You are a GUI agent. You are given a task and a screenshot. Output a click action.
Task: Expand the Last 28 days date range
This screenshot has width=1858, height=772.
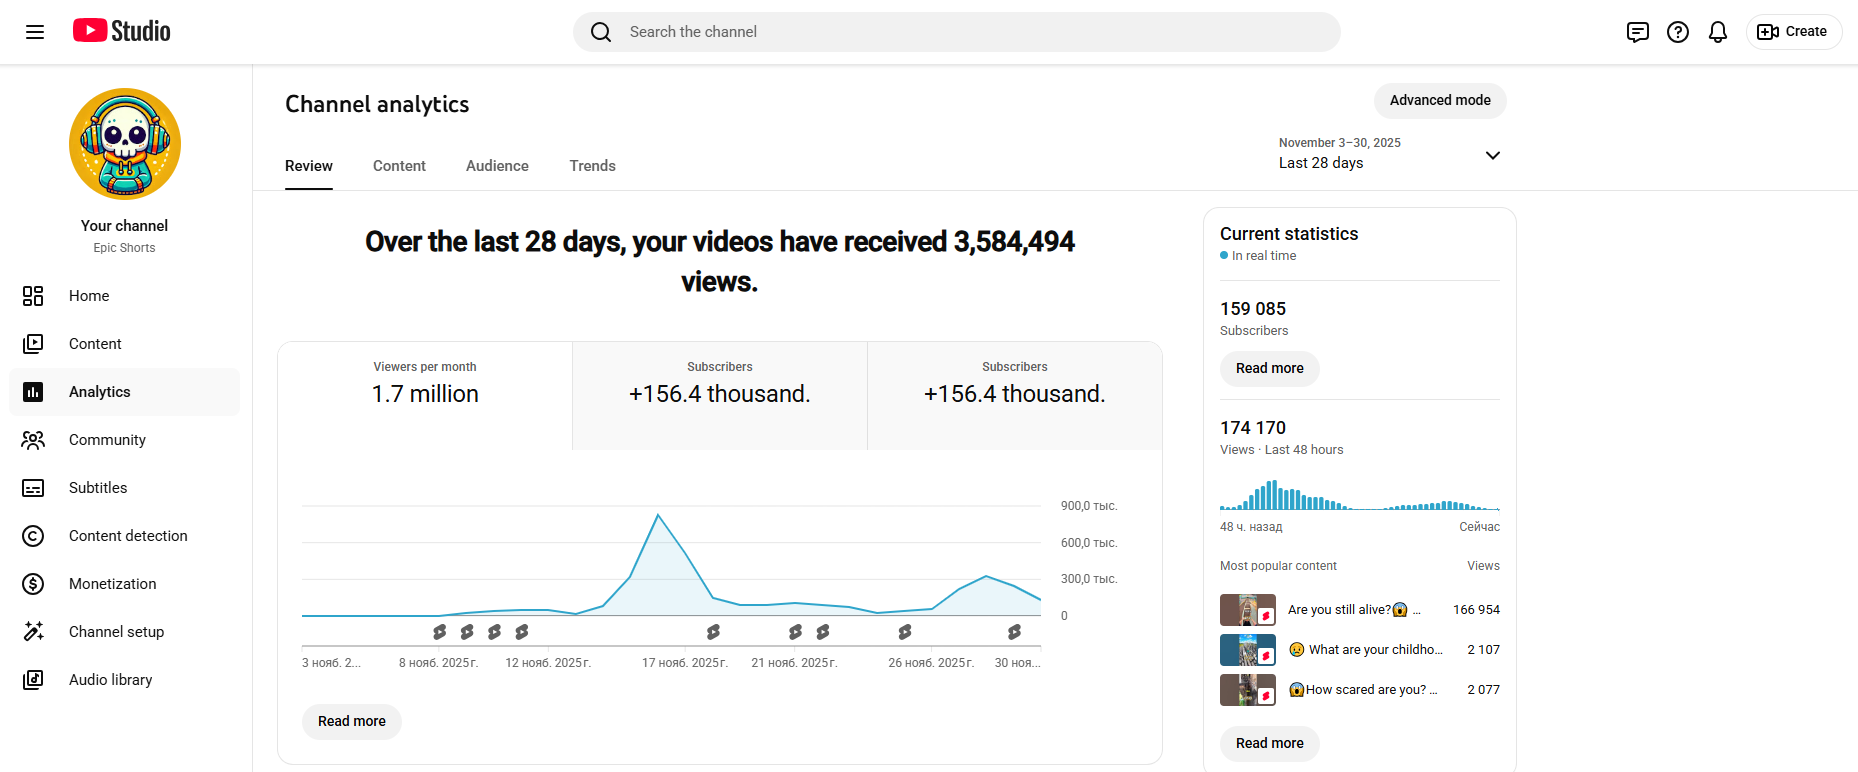(1389, 154)
